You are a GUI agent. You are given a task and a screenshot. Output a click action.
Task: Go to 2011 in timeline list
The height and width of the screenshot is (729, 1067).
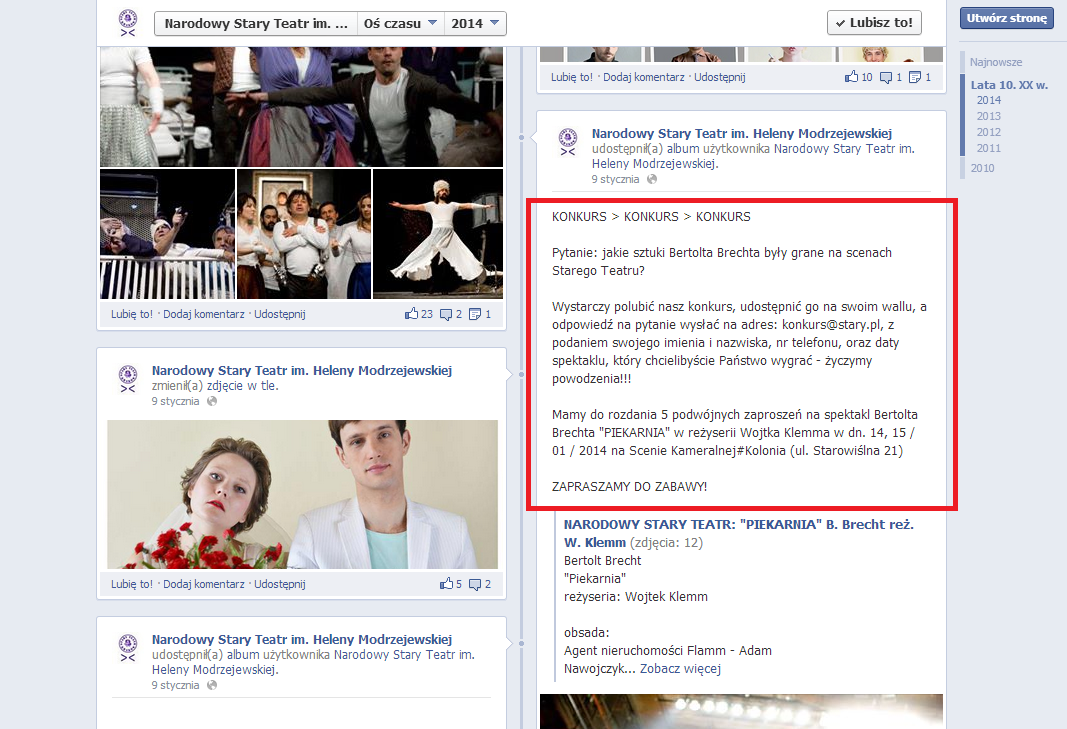989,148
